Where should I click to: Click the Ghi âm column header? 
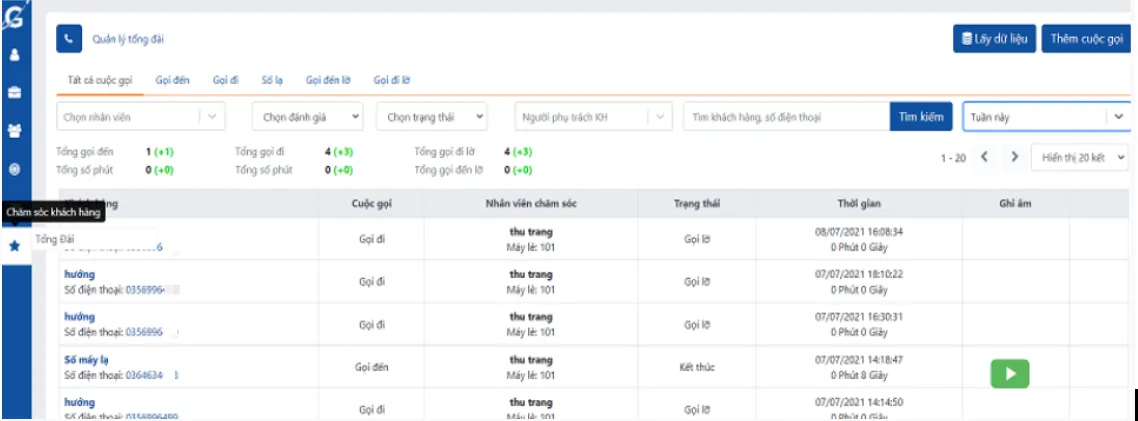tap(1015, 204)
